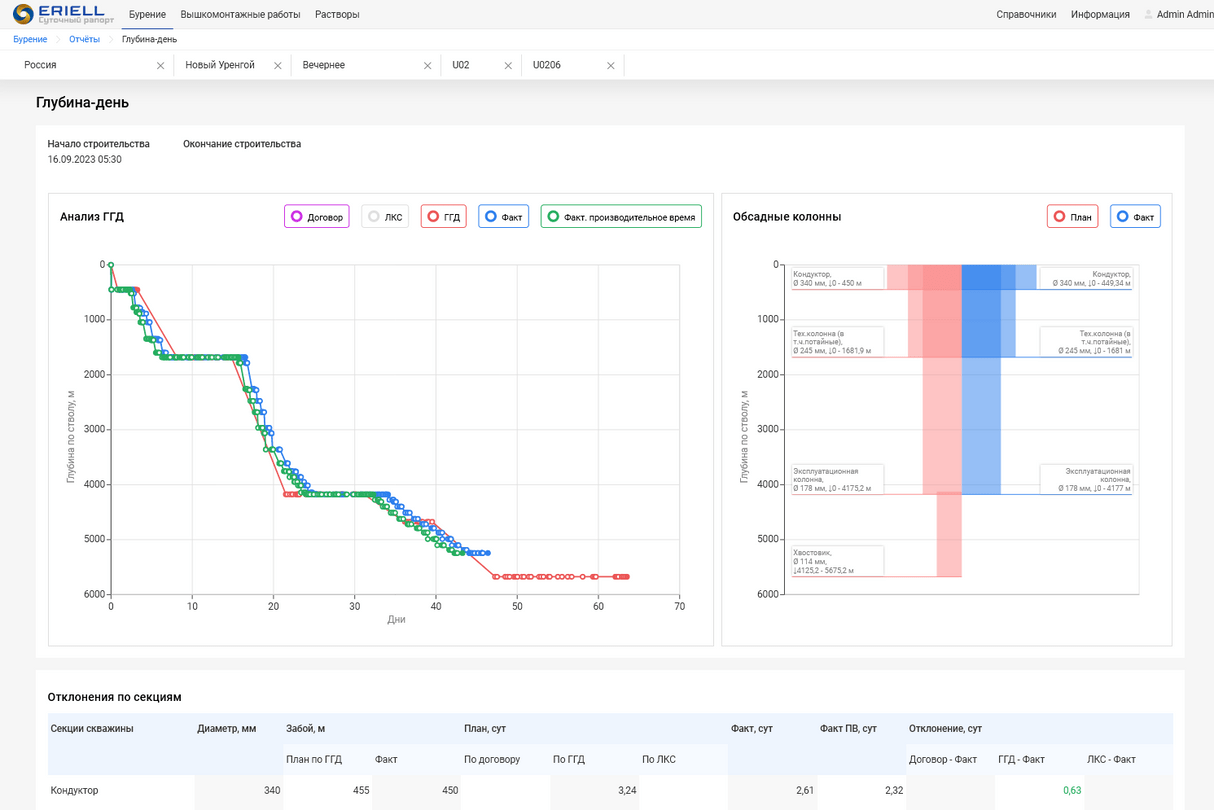The image size is (1214, 810).
Task: Open the Россия country dropdown
Action: click(x=88, y=65)
